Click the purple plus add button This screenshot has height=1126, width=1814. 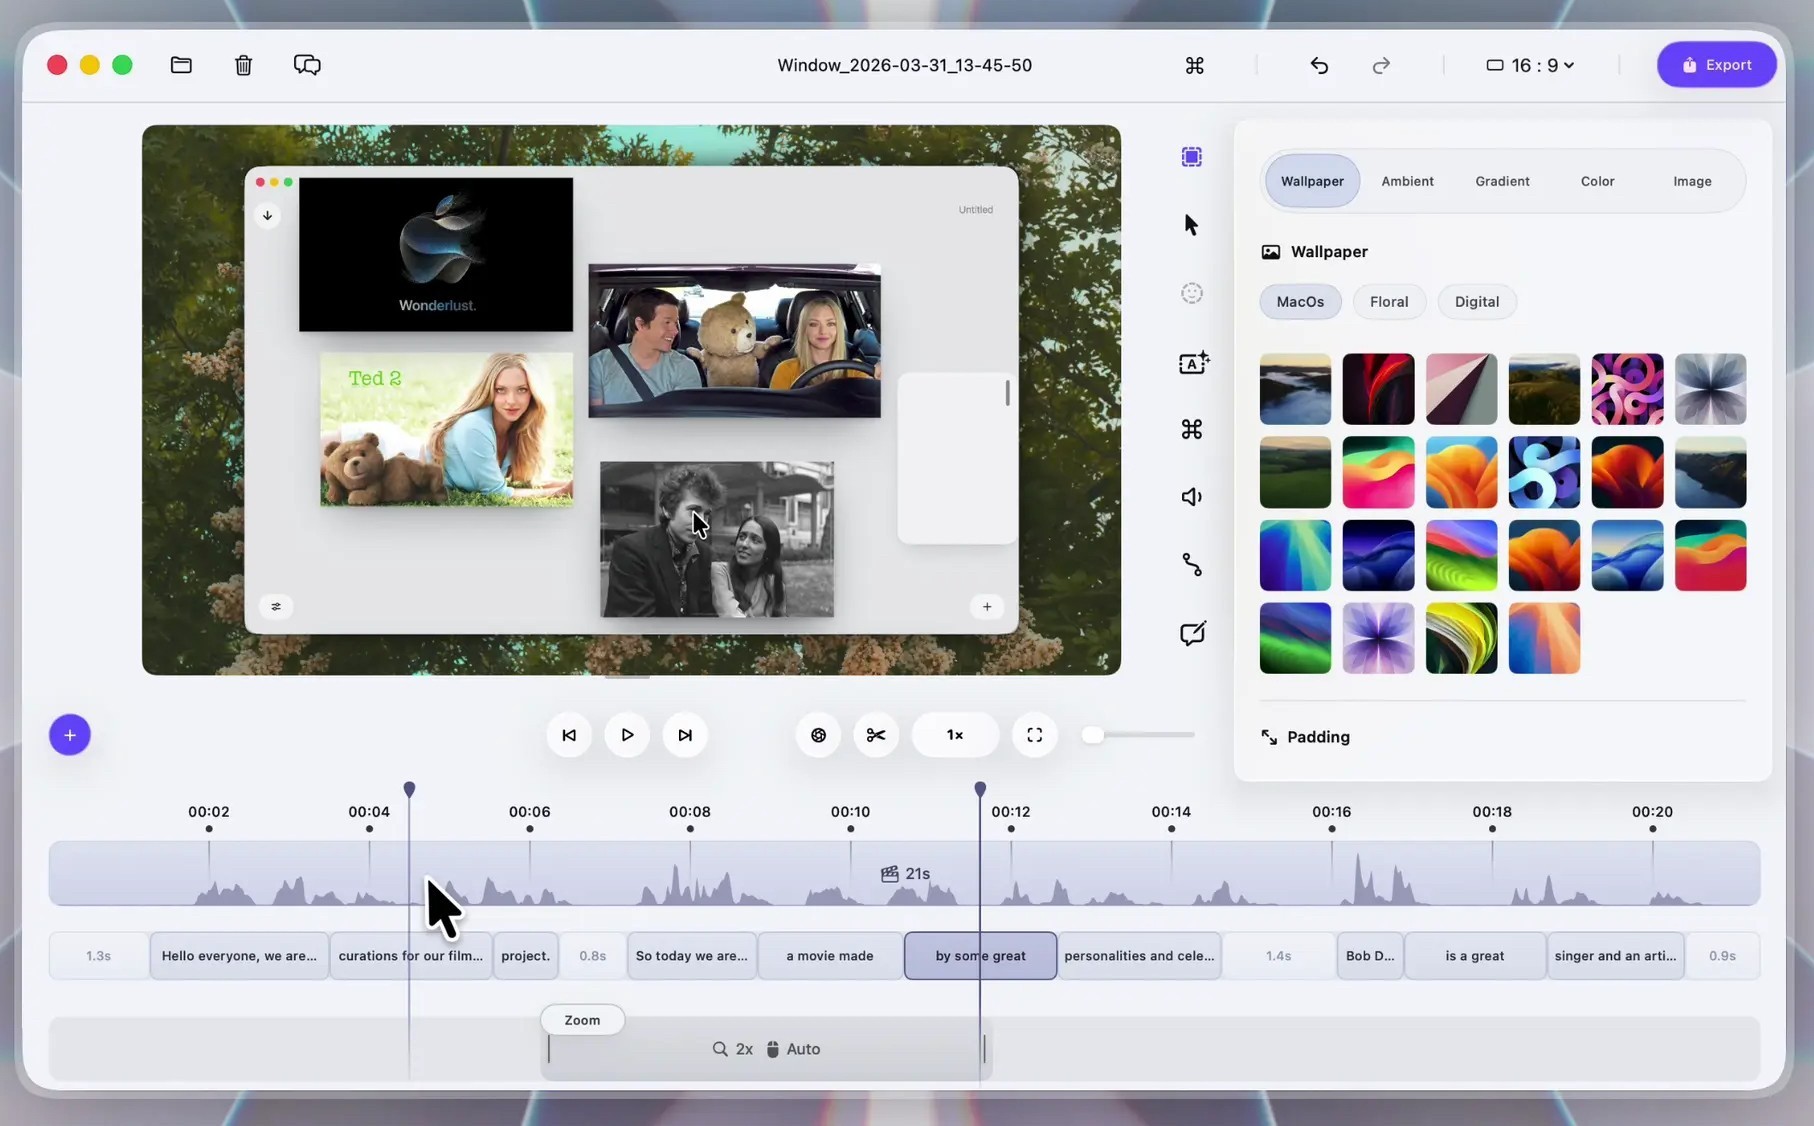click(x=70, y=735)
